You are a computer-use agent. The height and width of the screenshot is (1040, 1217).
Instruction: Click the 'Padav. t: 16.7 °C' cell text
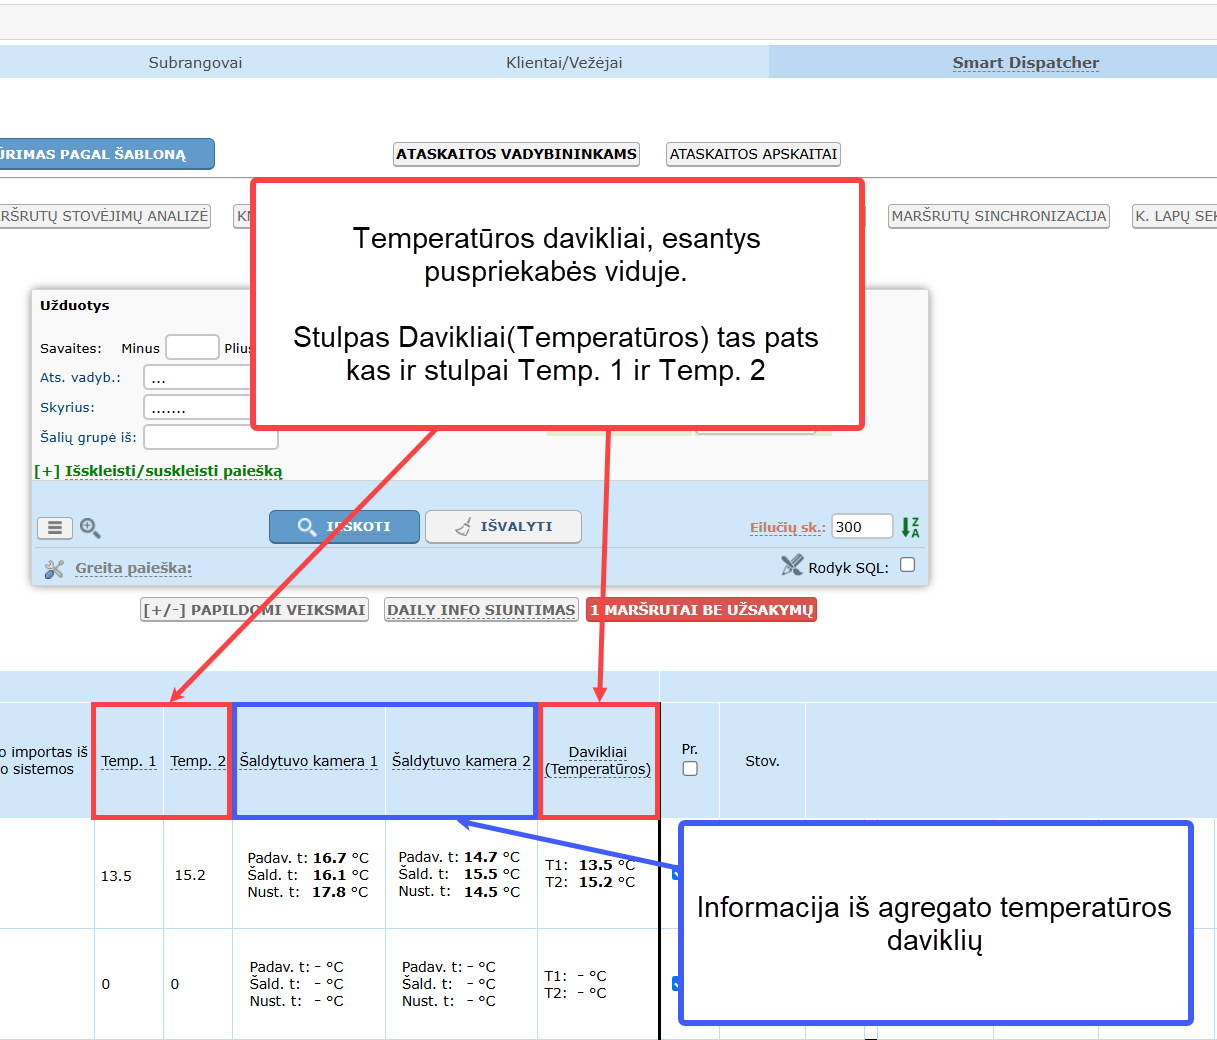(308, 858)
